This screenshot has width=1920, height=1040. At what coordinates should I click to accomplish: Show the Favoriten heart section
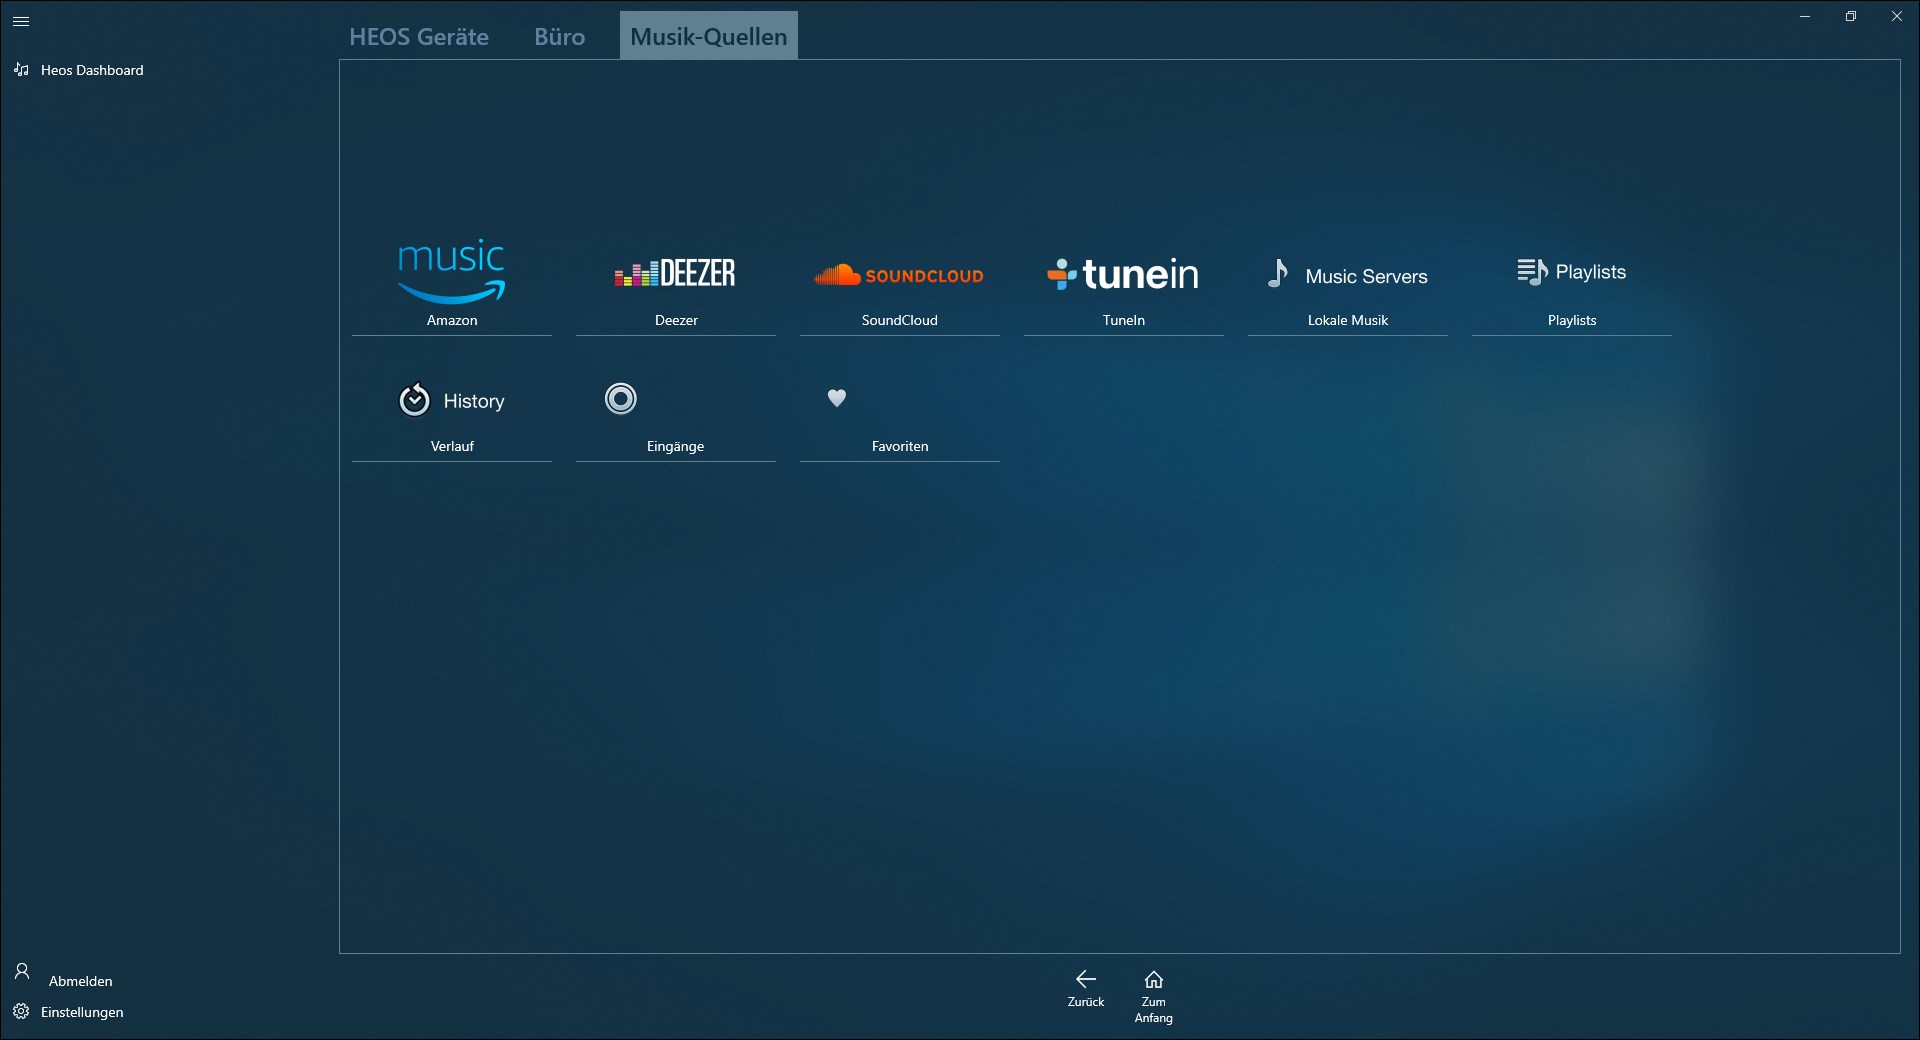[899, 410]
